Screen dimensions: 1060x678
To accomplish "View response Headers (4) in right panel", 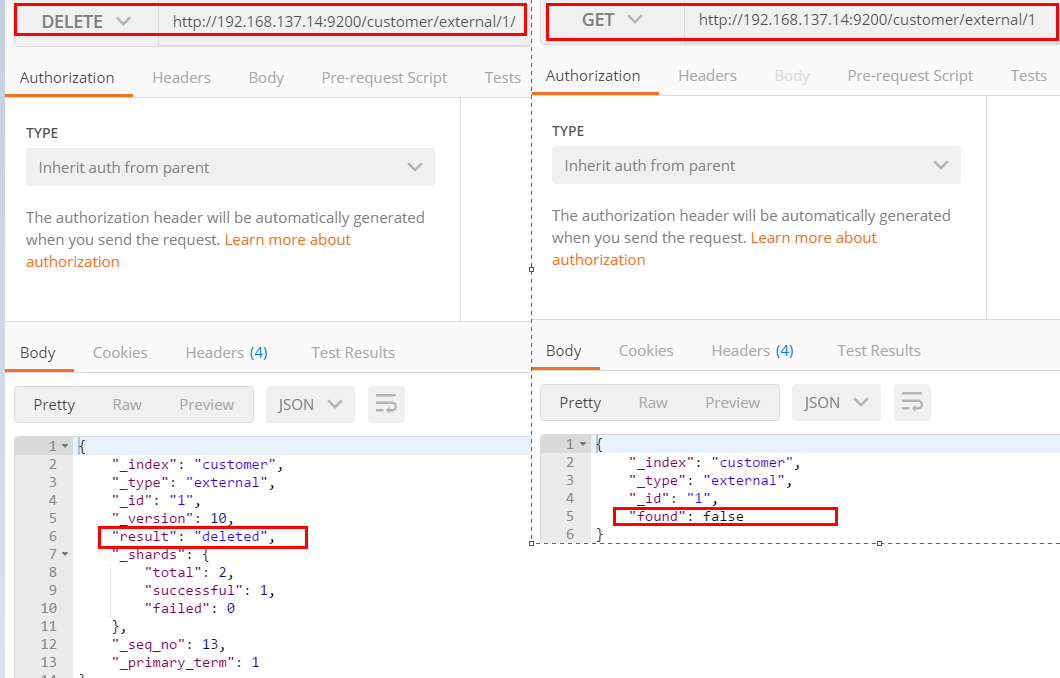I will click(x=752, y=350).
